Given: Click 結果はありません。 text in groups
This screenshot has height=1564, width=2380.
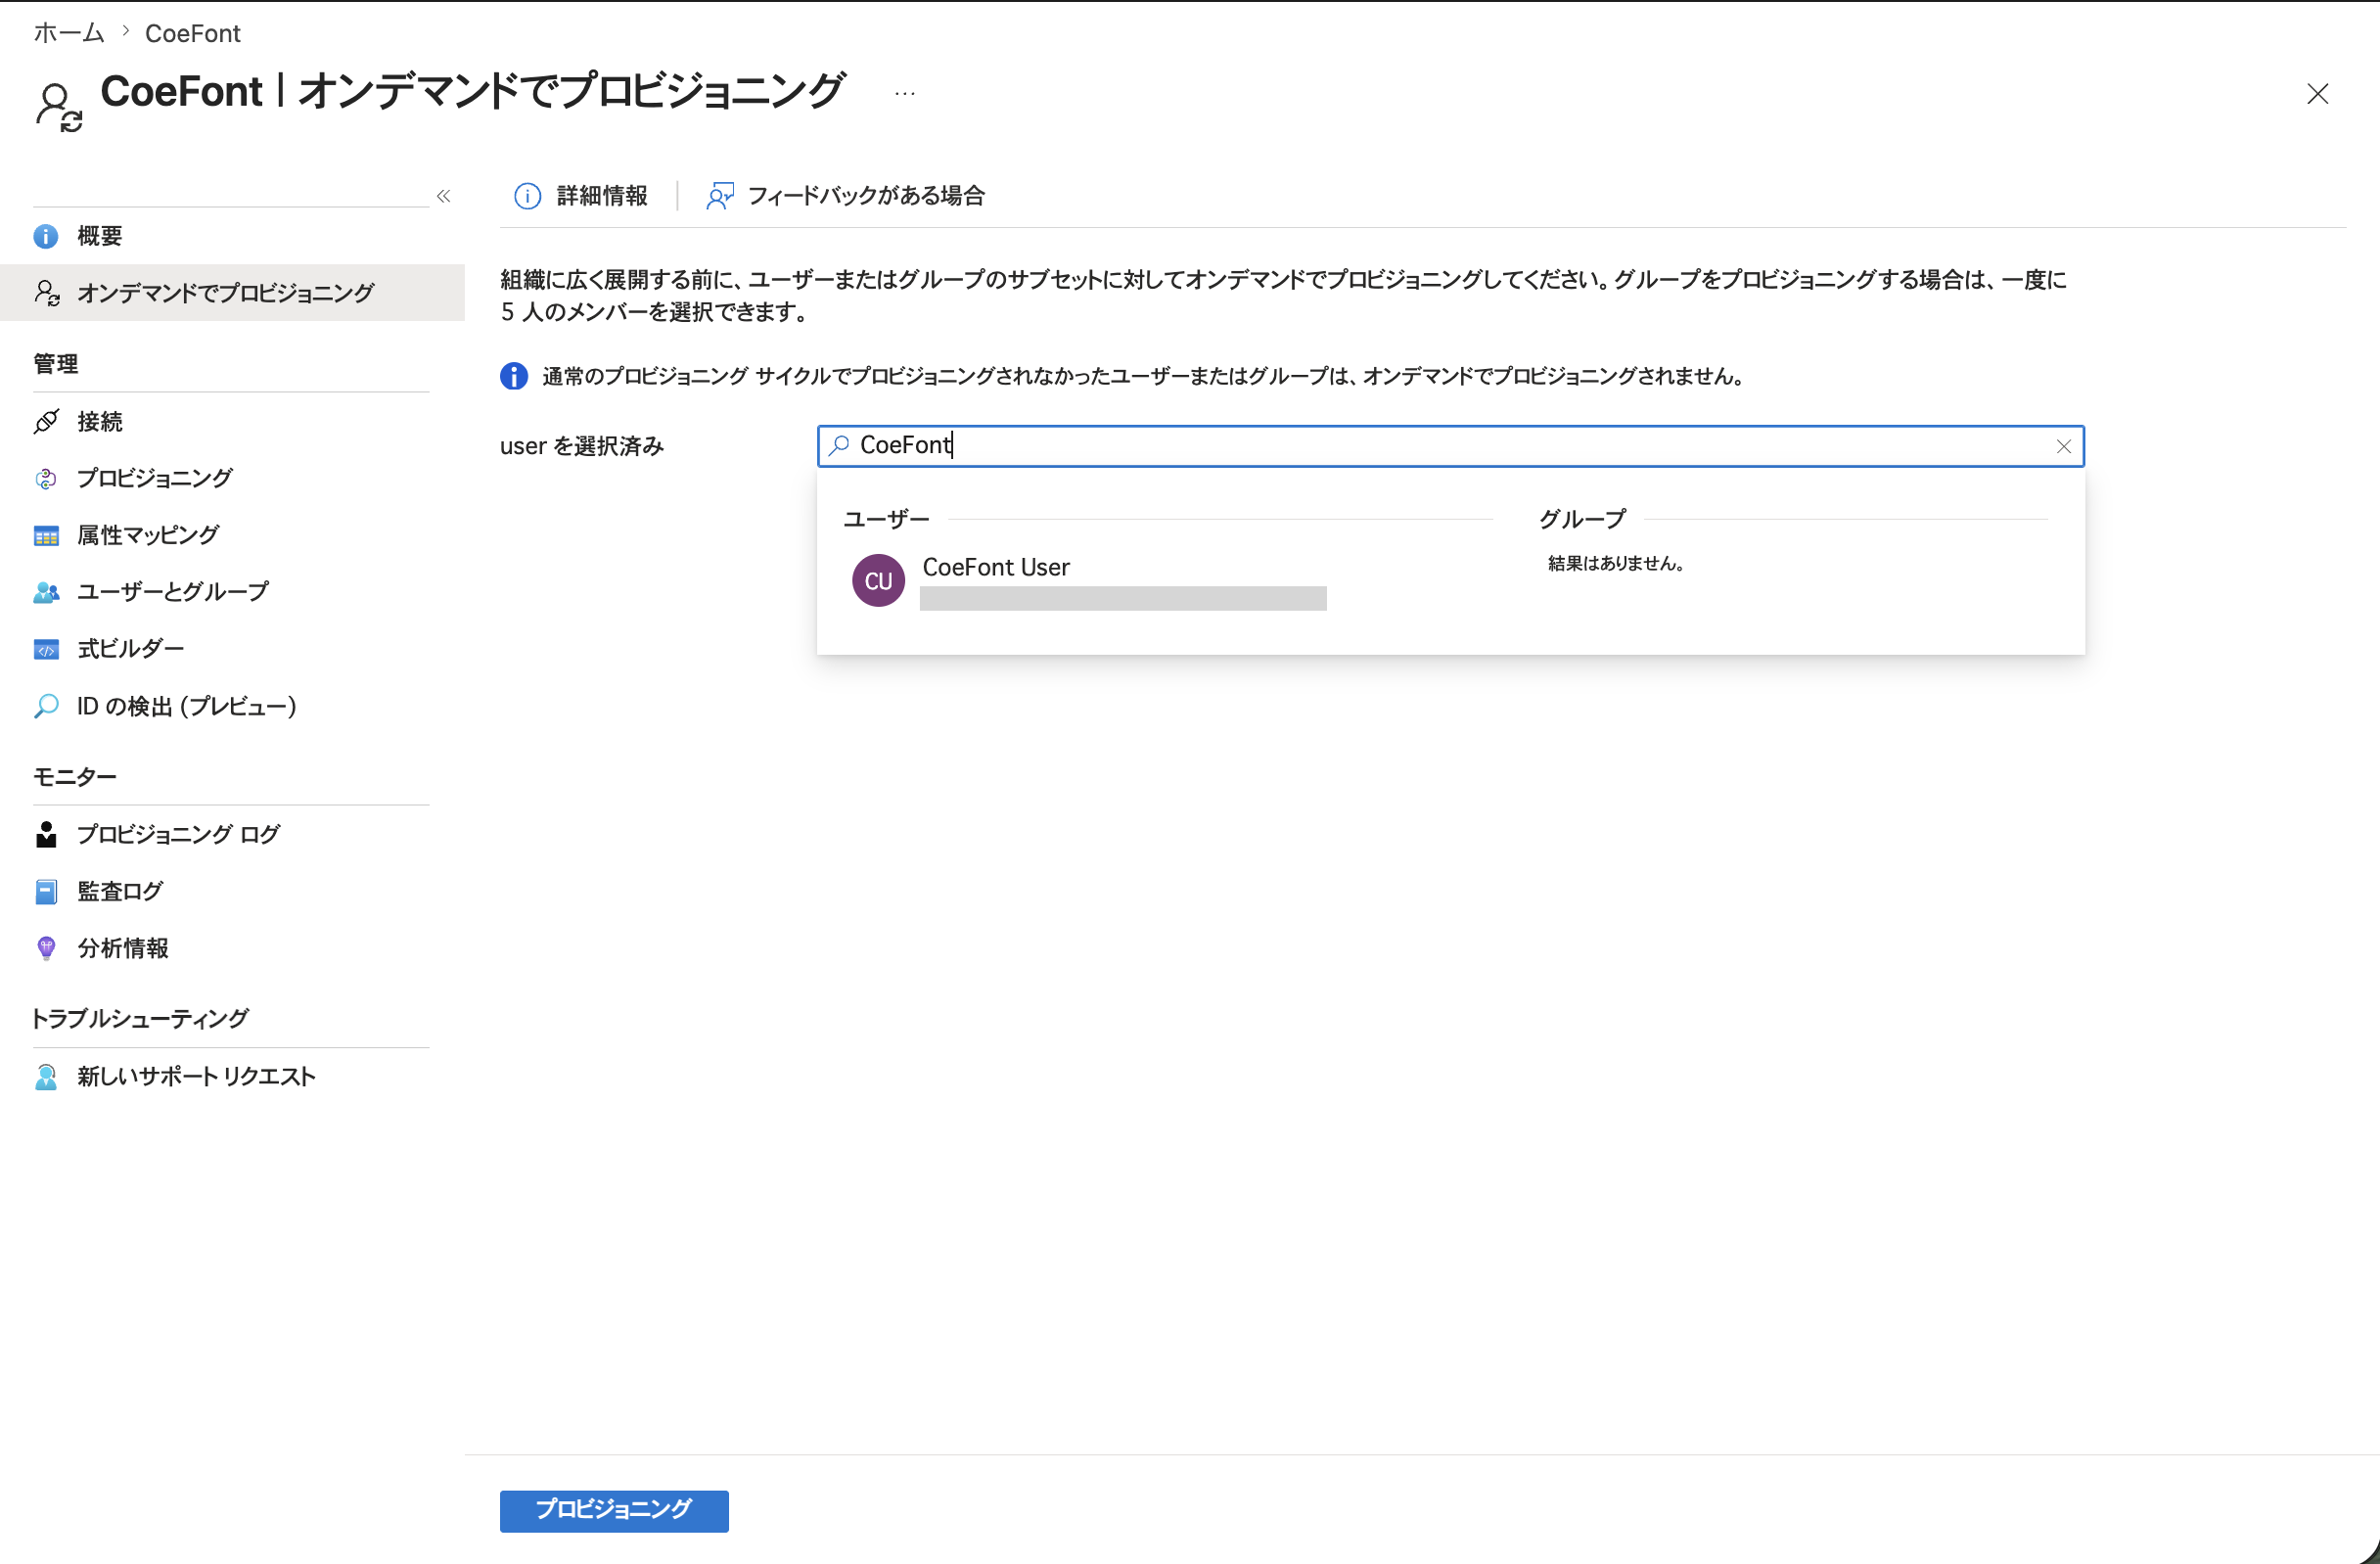Looking at the screenshot, I should (x=1617, y=564).
